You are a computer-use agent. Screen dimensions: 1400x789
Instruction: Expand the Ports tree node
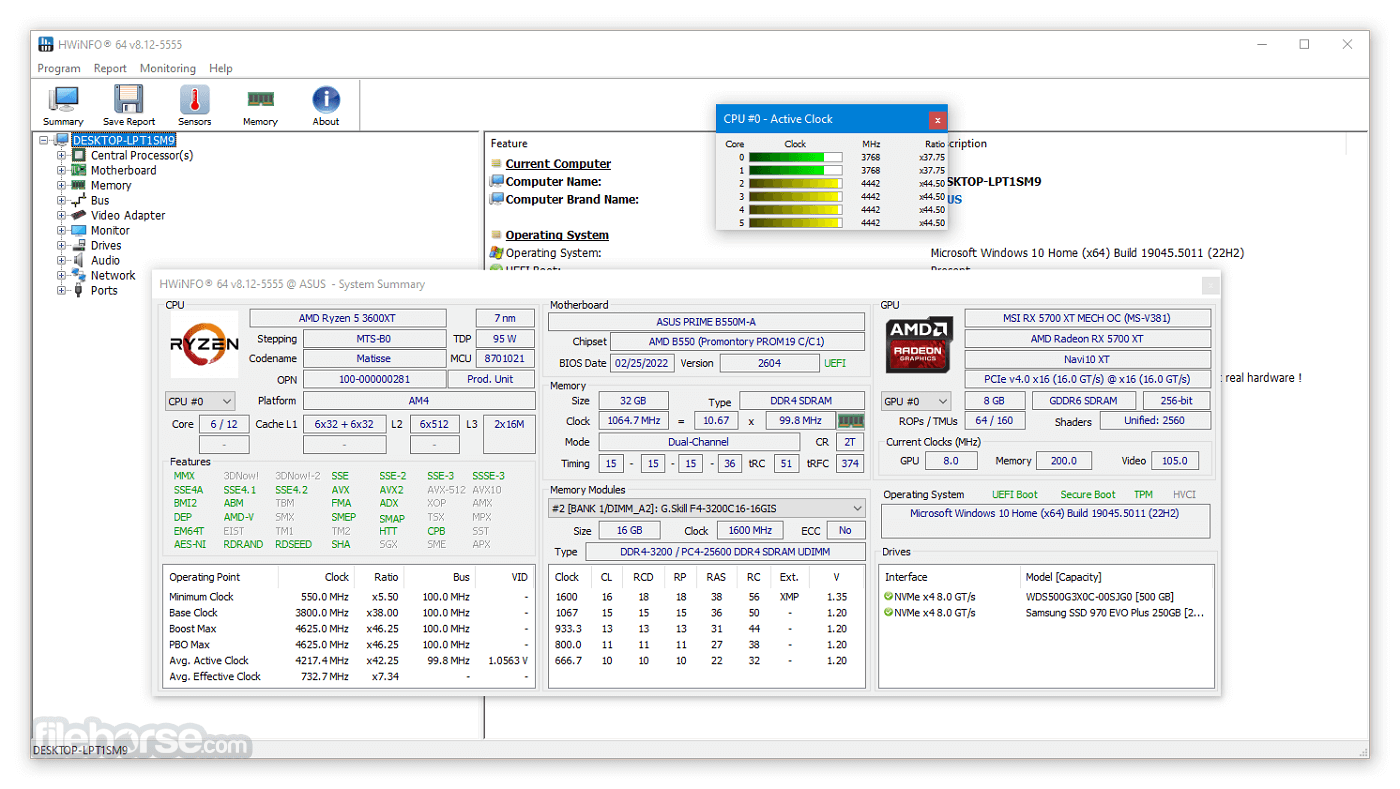[x=62, y=290]
